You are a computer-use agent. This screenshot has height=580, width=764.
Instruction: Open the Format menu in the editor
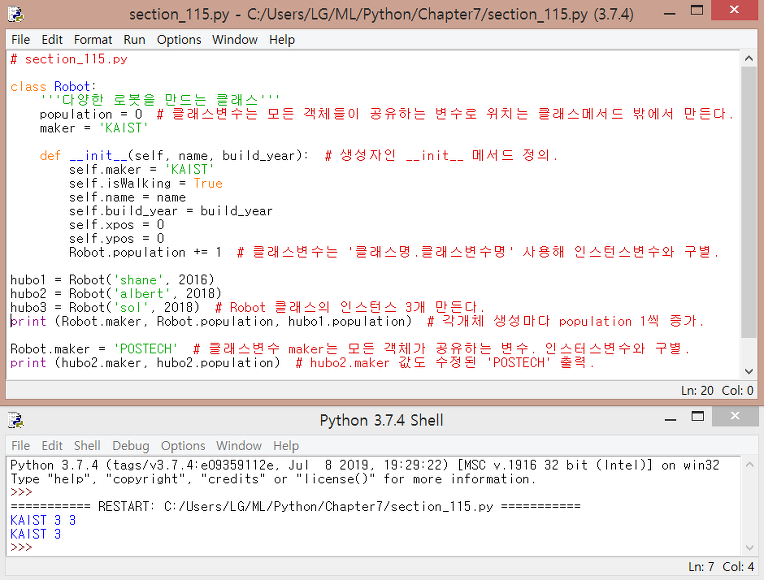point(93,39)
